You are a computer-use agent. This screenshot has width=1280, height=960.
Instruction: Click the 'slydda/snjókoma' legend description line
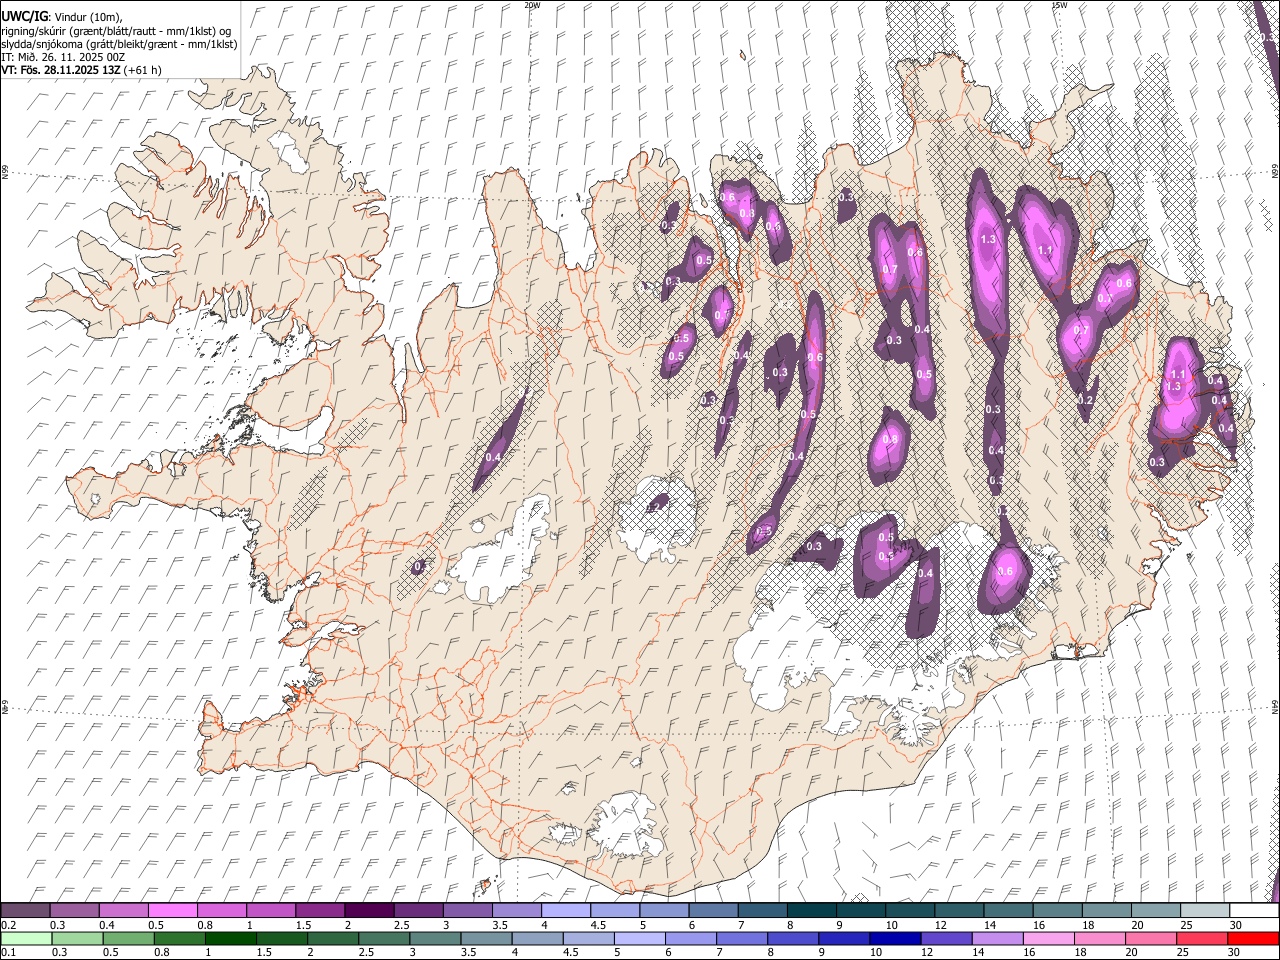(119, 44)
